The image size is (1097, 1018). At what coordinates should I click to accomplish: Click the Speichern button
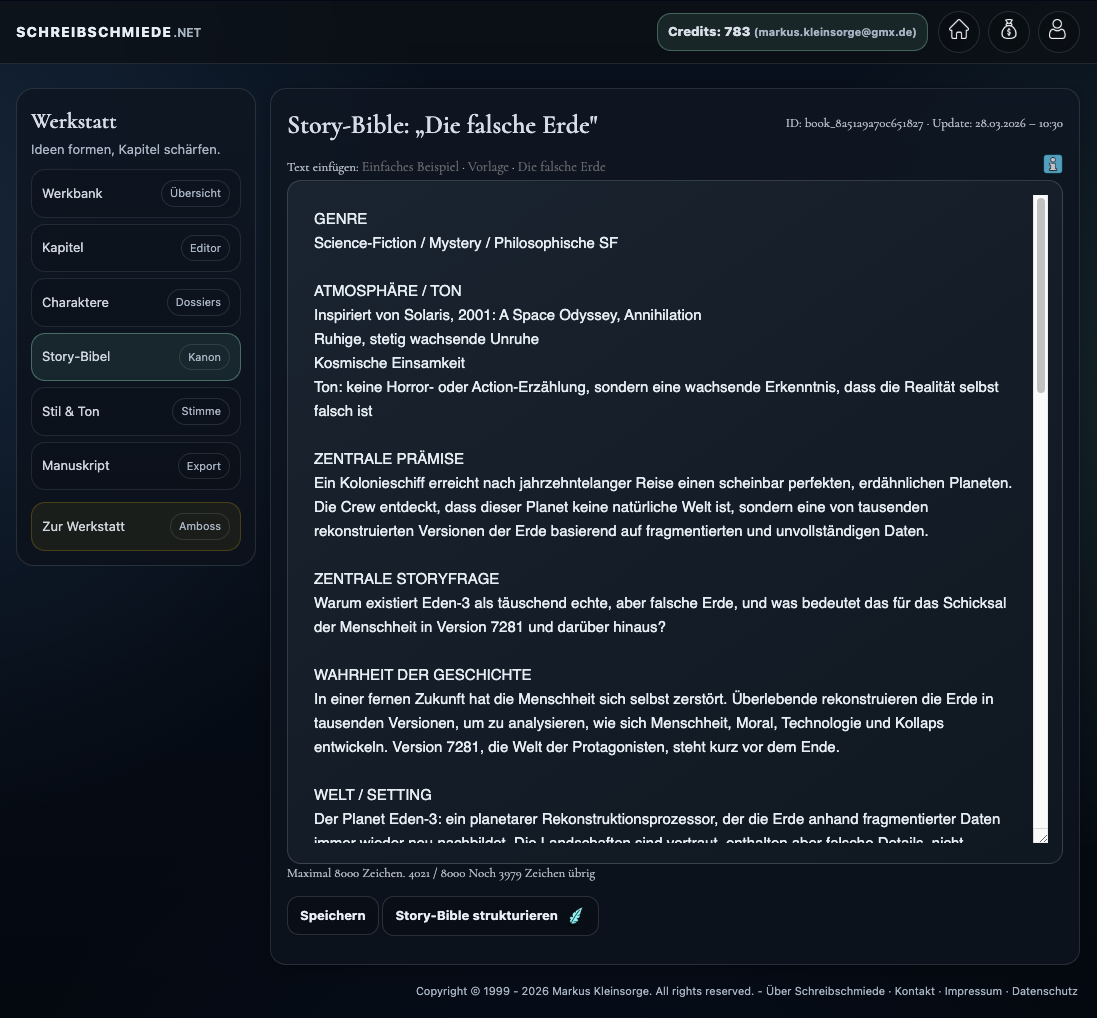pos(332,915)
